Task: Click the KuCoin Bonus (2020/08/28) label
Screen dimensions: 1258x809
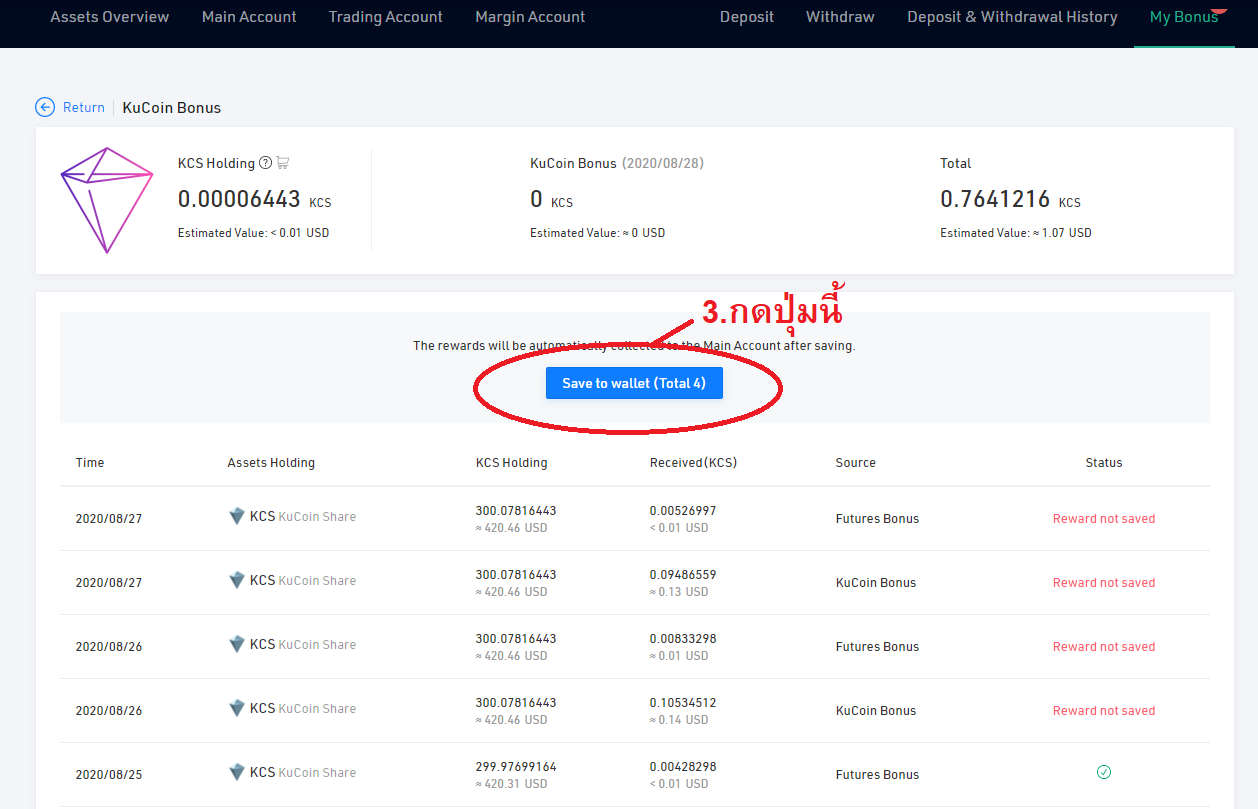Action: [617, 163]
